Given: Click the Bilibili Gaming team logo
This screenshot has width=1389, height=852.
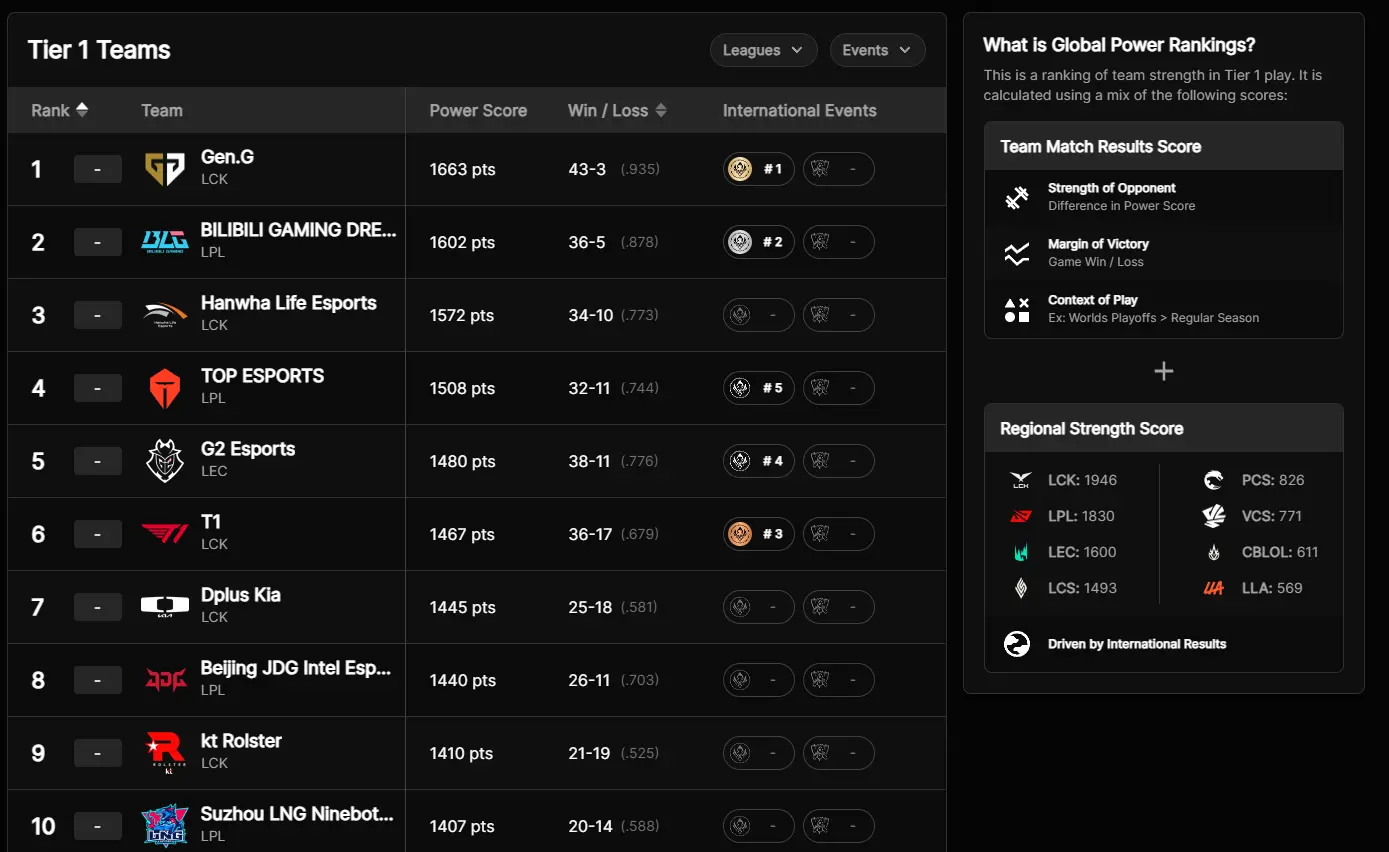Looking at the screenshot, I should (164, 242).
